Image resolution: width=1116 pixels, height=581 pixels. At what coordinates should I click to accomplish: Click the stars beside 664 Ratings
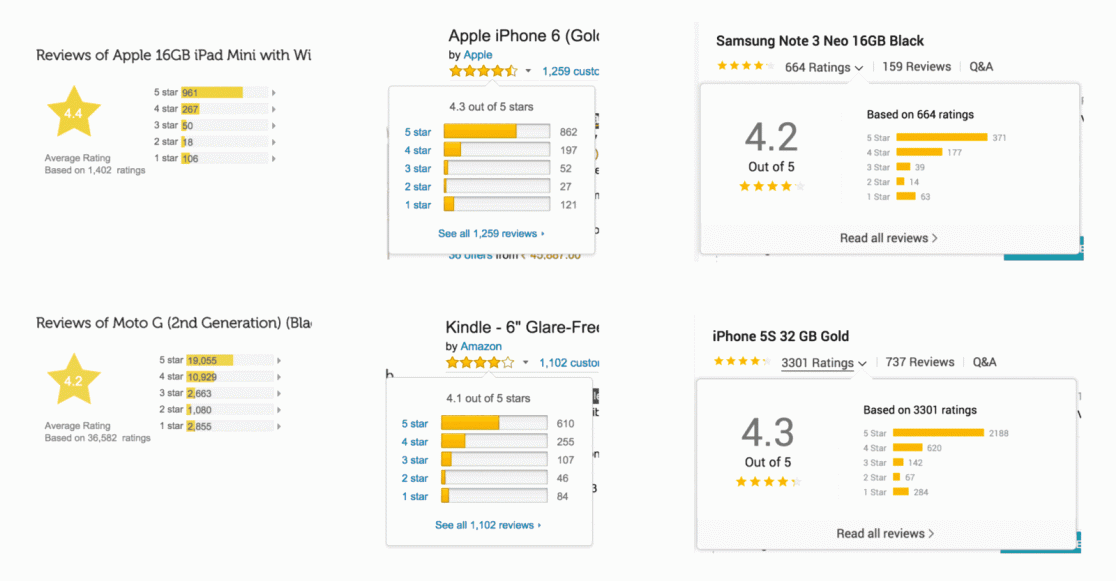pyautogui.click(x=745, y=66)
